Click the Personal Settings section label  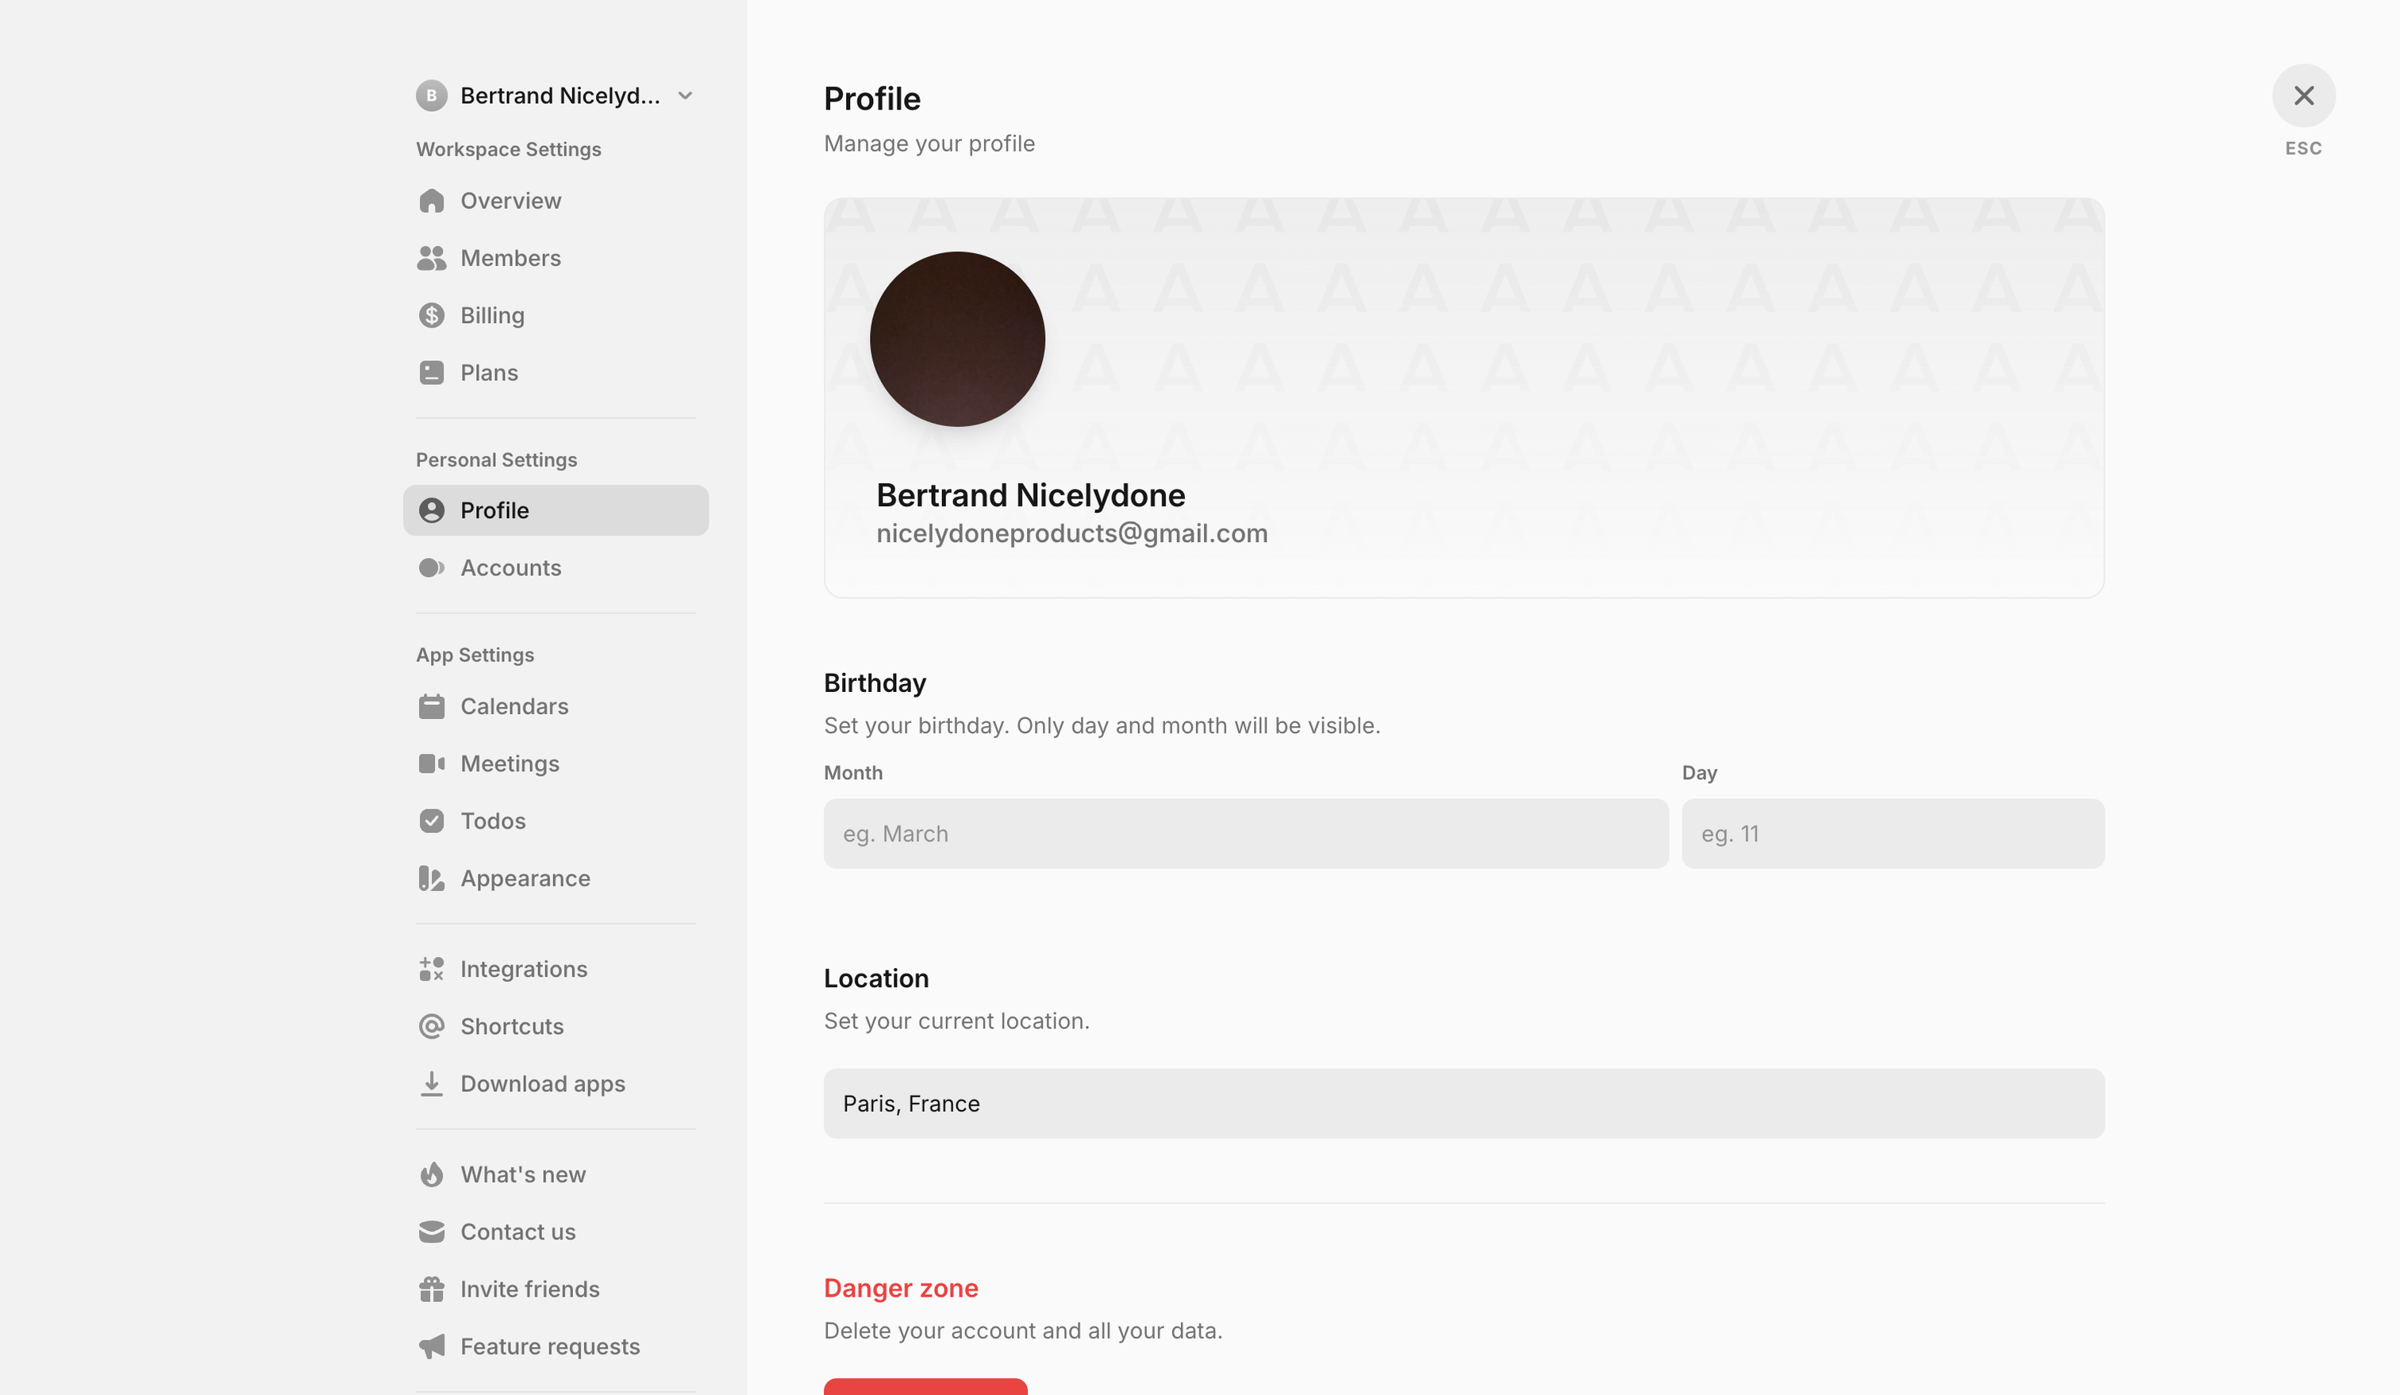click(x=496, y=460)
